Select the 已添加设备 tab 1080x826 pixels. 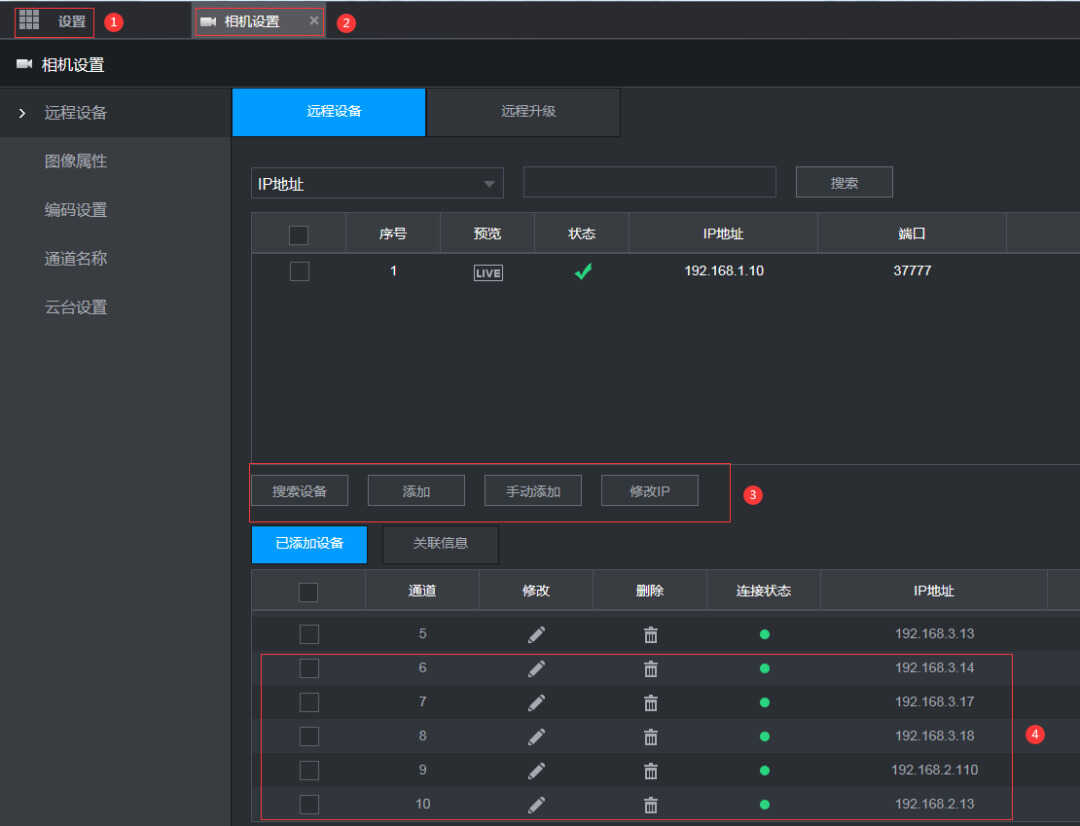point(309,544)
